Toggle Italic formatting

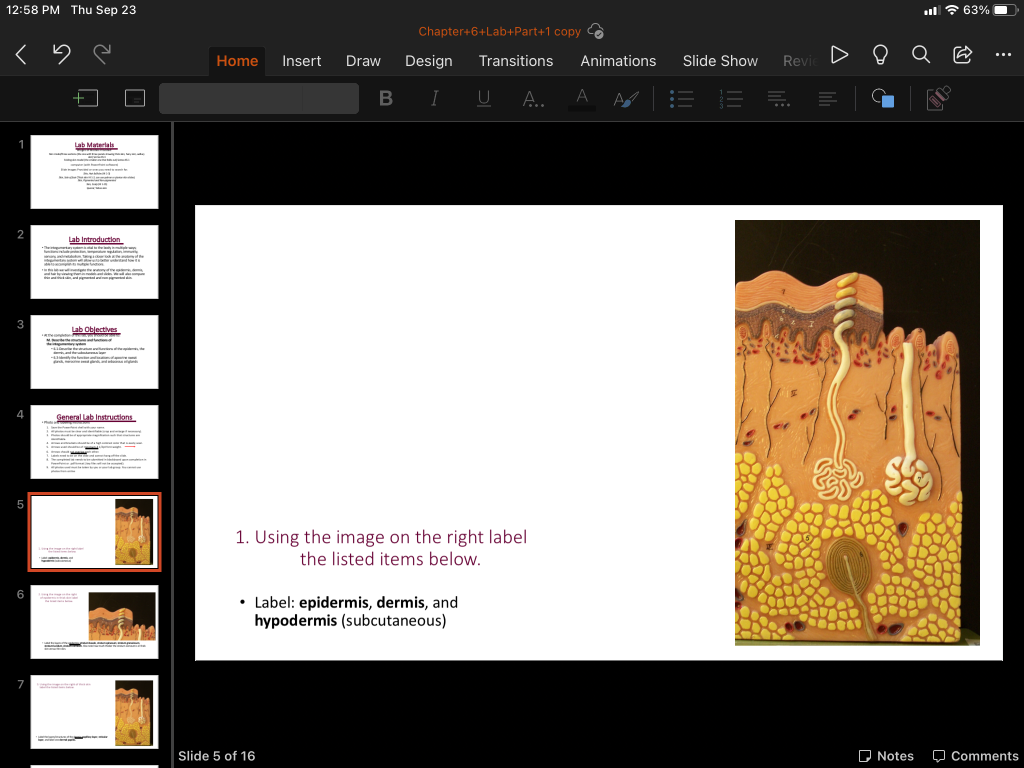point(435,98)
